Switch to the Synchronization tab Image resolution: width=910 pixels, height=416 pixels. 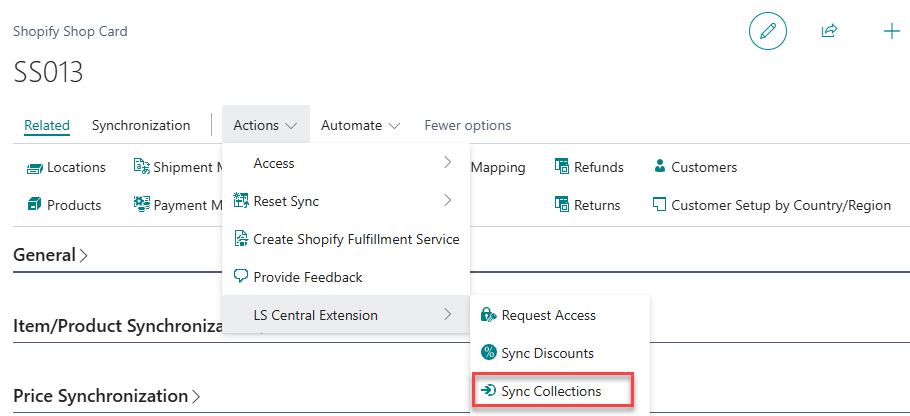coord(141,125)
